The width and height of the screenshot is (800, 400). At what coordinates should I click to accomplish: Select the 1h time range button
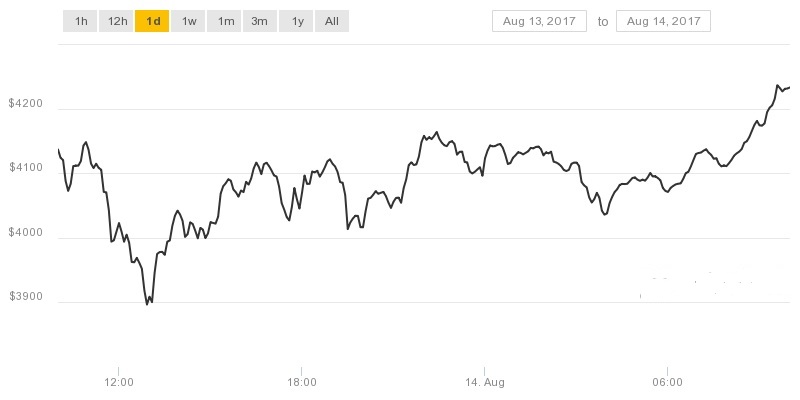[x=80, y=21]
